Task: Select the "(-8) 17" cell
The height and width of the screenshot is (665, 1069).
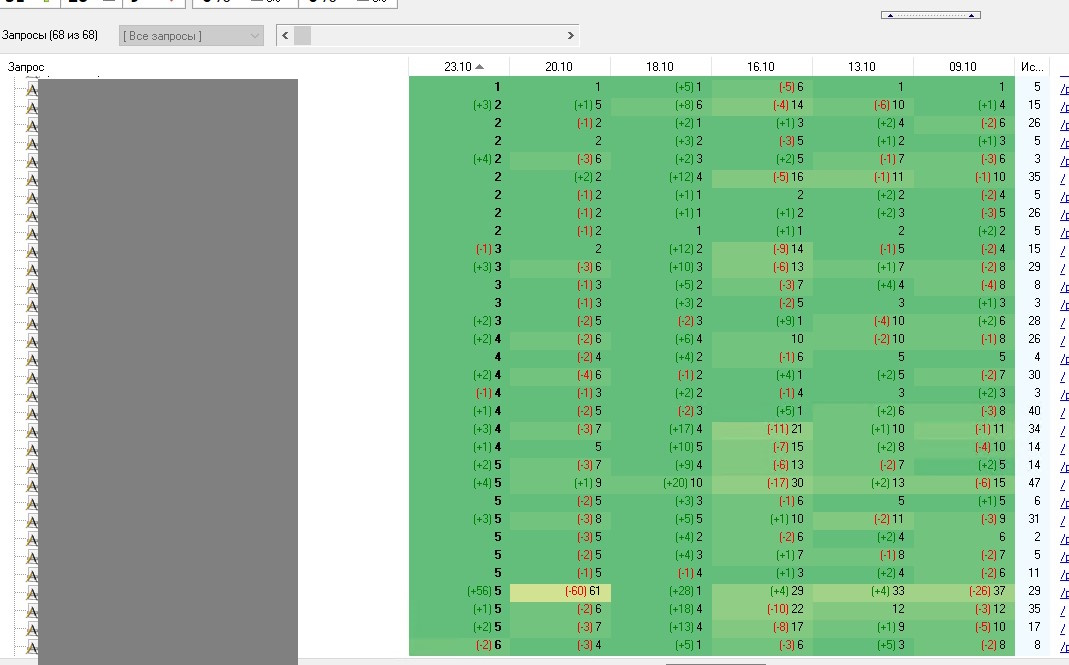Action: point(762,627)
